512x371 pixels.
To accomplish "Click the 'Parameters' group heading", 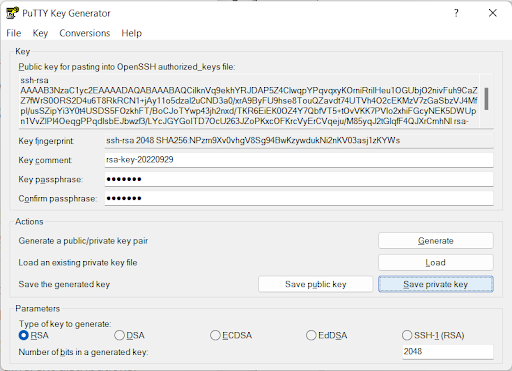I will (38, 309).
